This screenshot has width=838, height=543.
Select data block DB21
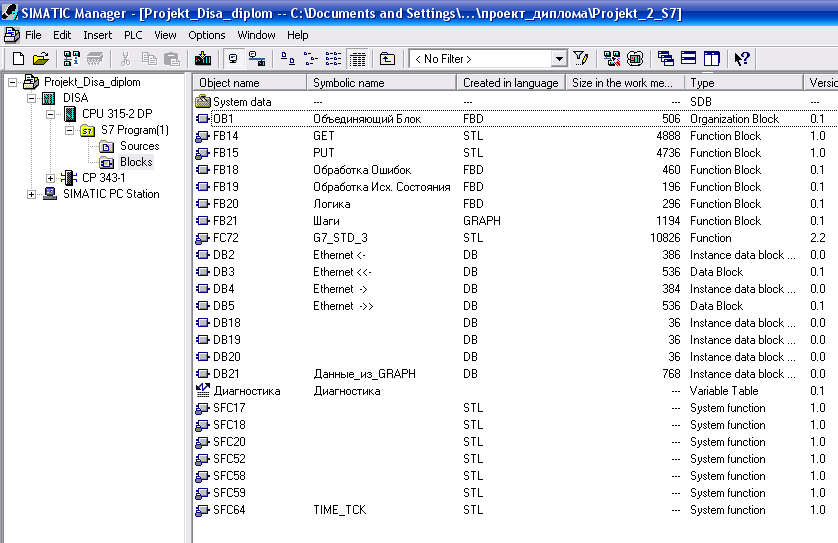click(226, 374)
